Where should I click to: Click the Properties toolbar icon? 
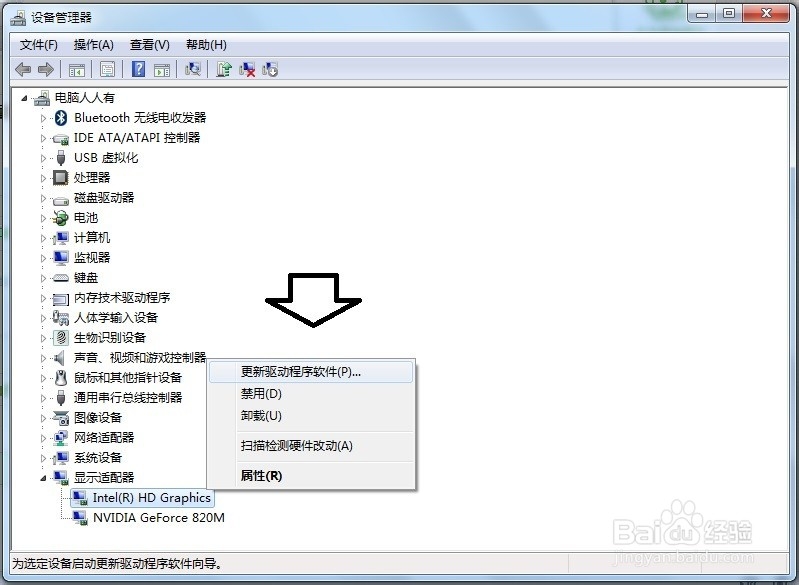107,69
